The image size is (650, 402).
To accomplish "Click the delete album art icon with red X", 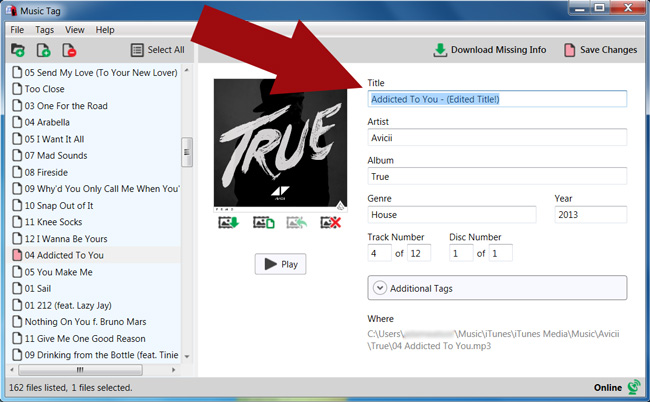I will (x=330, y=223).
